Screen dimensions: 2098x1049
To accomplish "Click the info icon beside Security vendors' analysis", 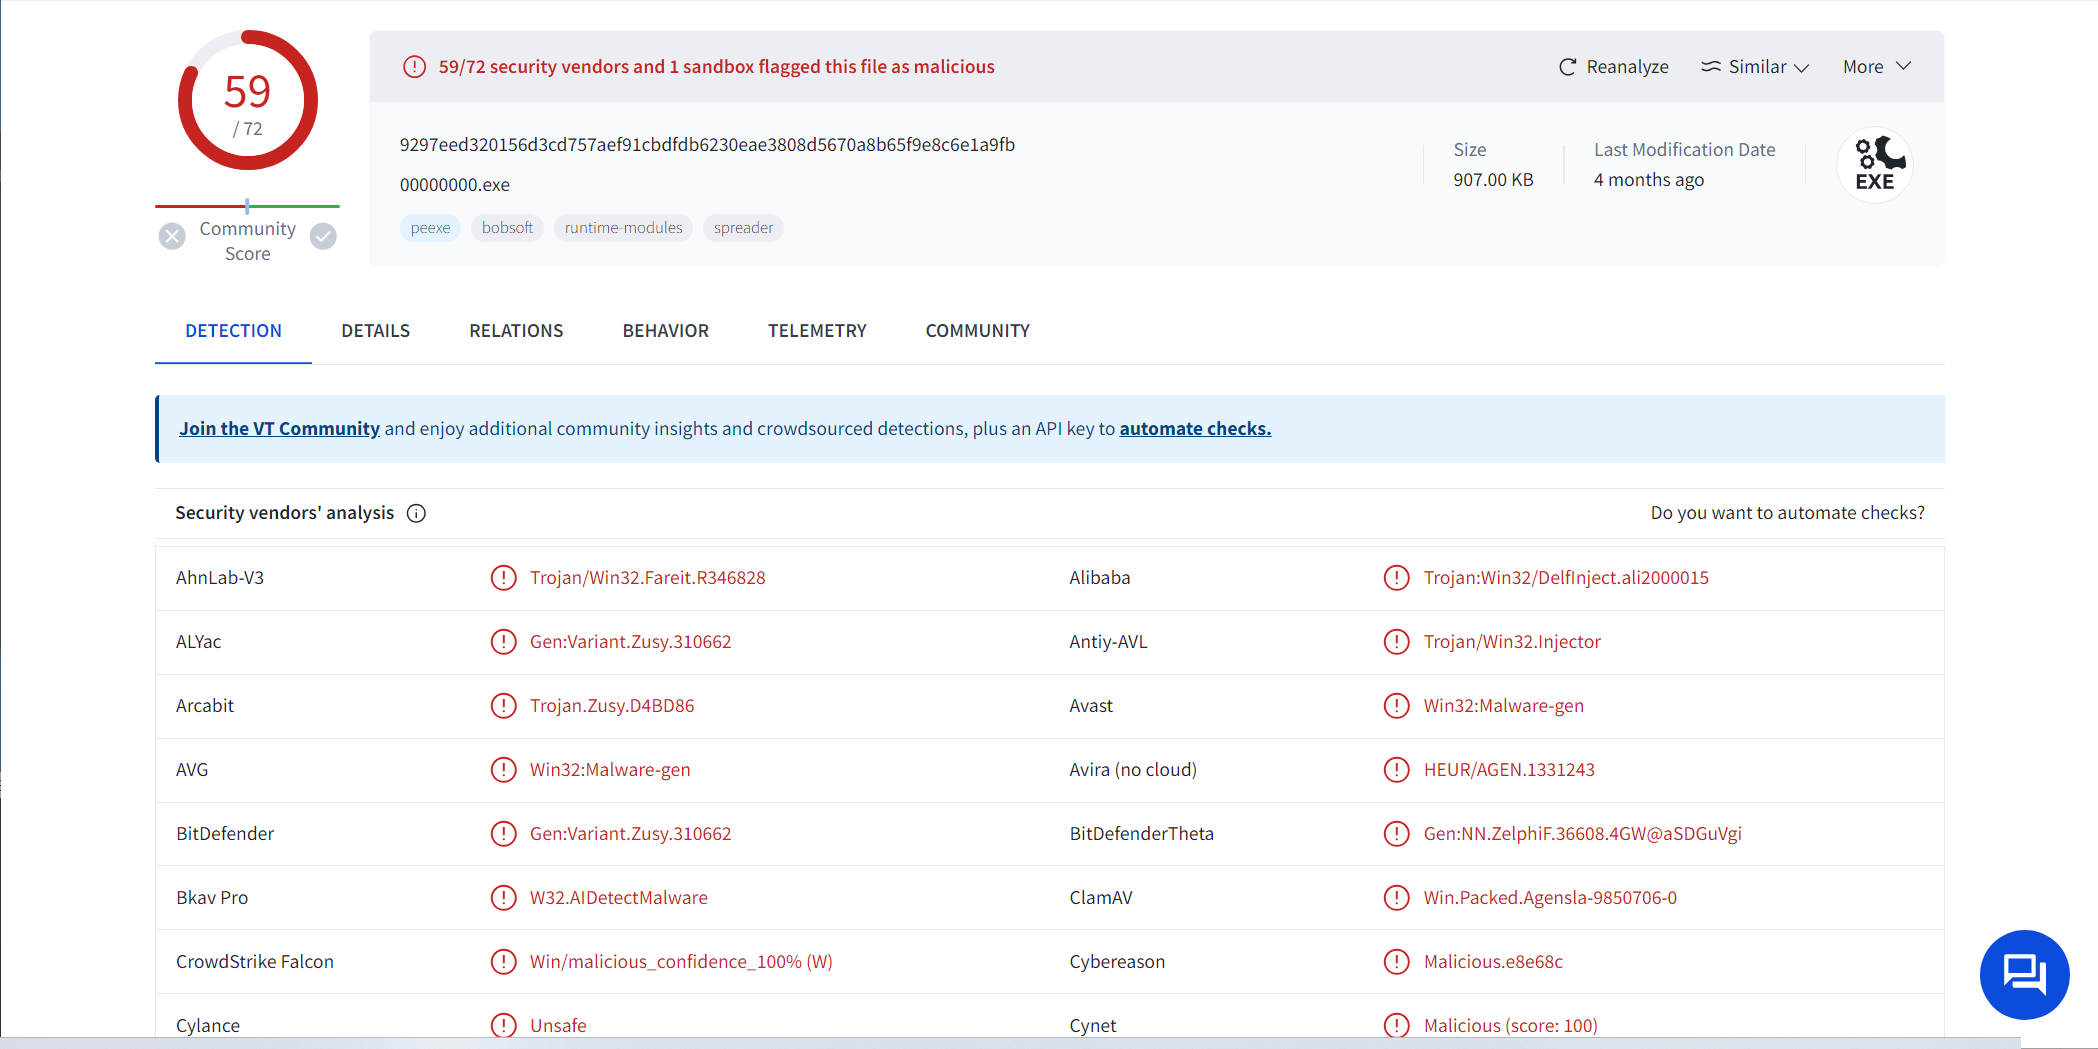I will click(416, 513).
